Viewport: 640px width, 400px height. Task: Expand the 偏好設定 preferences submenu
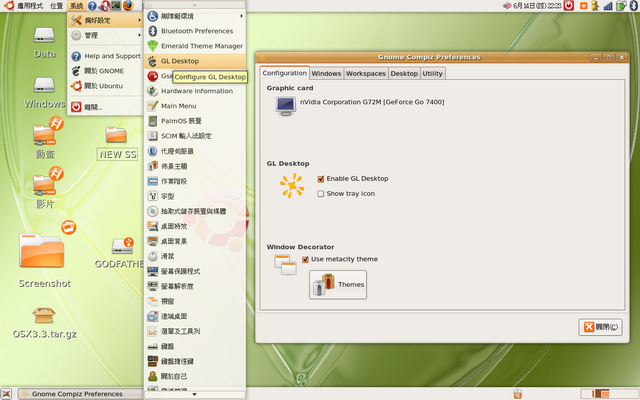(105, 20)
